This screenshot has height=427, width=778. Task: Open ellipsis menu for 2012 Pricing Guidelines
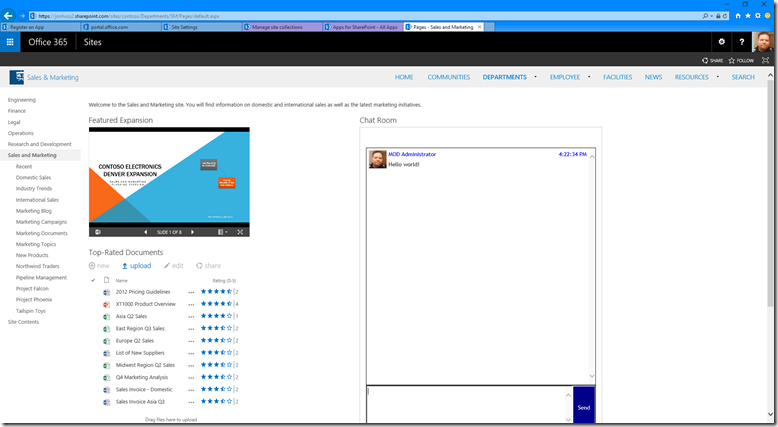pyautogui.click(x=191, y=292)
